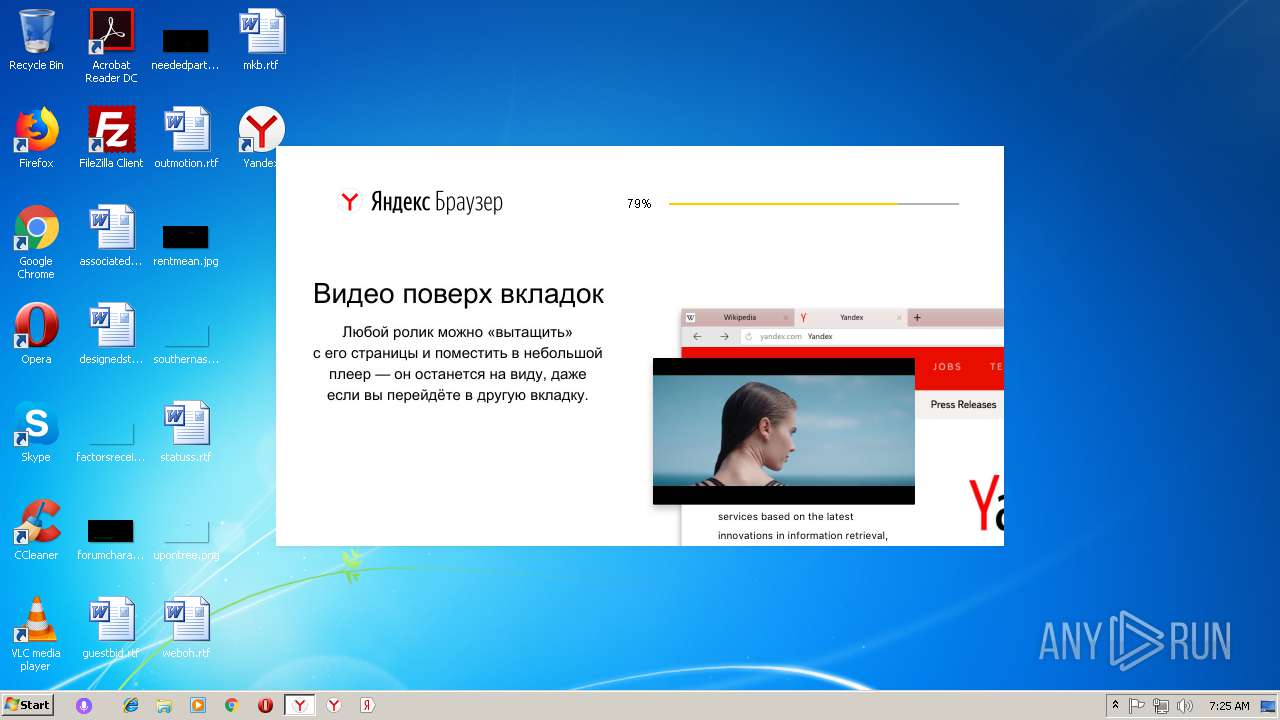Select the associated document icon

click(111, 236)
